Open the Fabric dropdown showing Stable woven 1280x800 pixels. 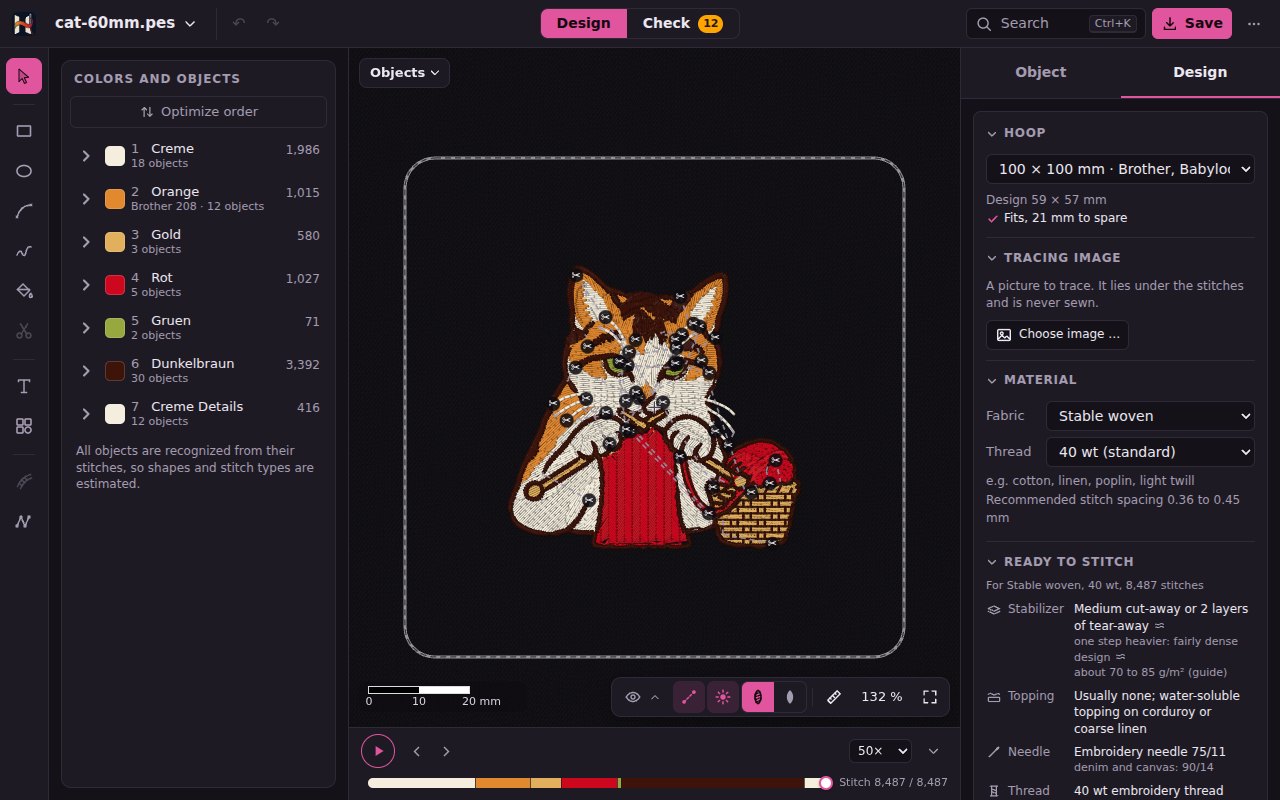tap(1150, 416)
